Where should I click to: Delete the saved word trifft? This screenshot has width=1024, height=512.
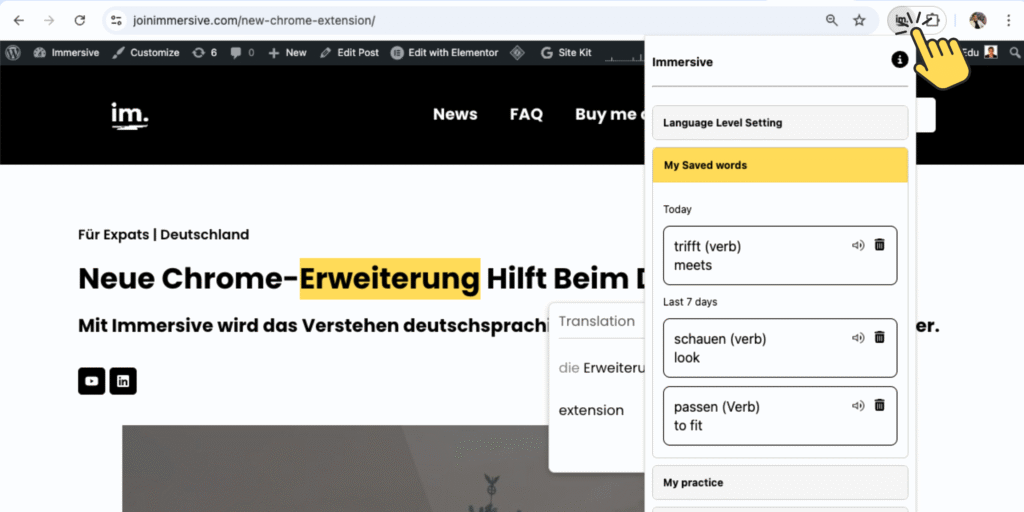tap(879, 245)
